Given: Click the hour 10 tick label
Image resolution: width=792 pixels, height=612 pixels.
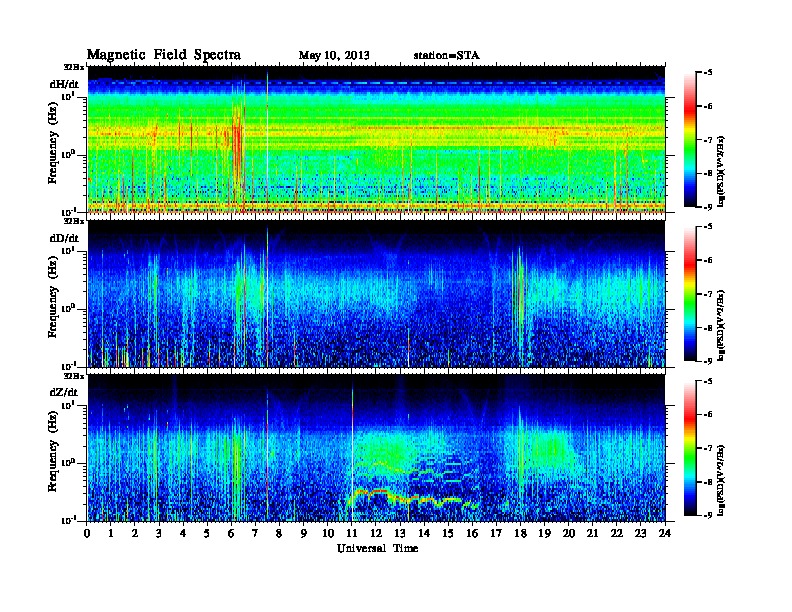Looking at the screenshot, I should click(x=328, y=533).
